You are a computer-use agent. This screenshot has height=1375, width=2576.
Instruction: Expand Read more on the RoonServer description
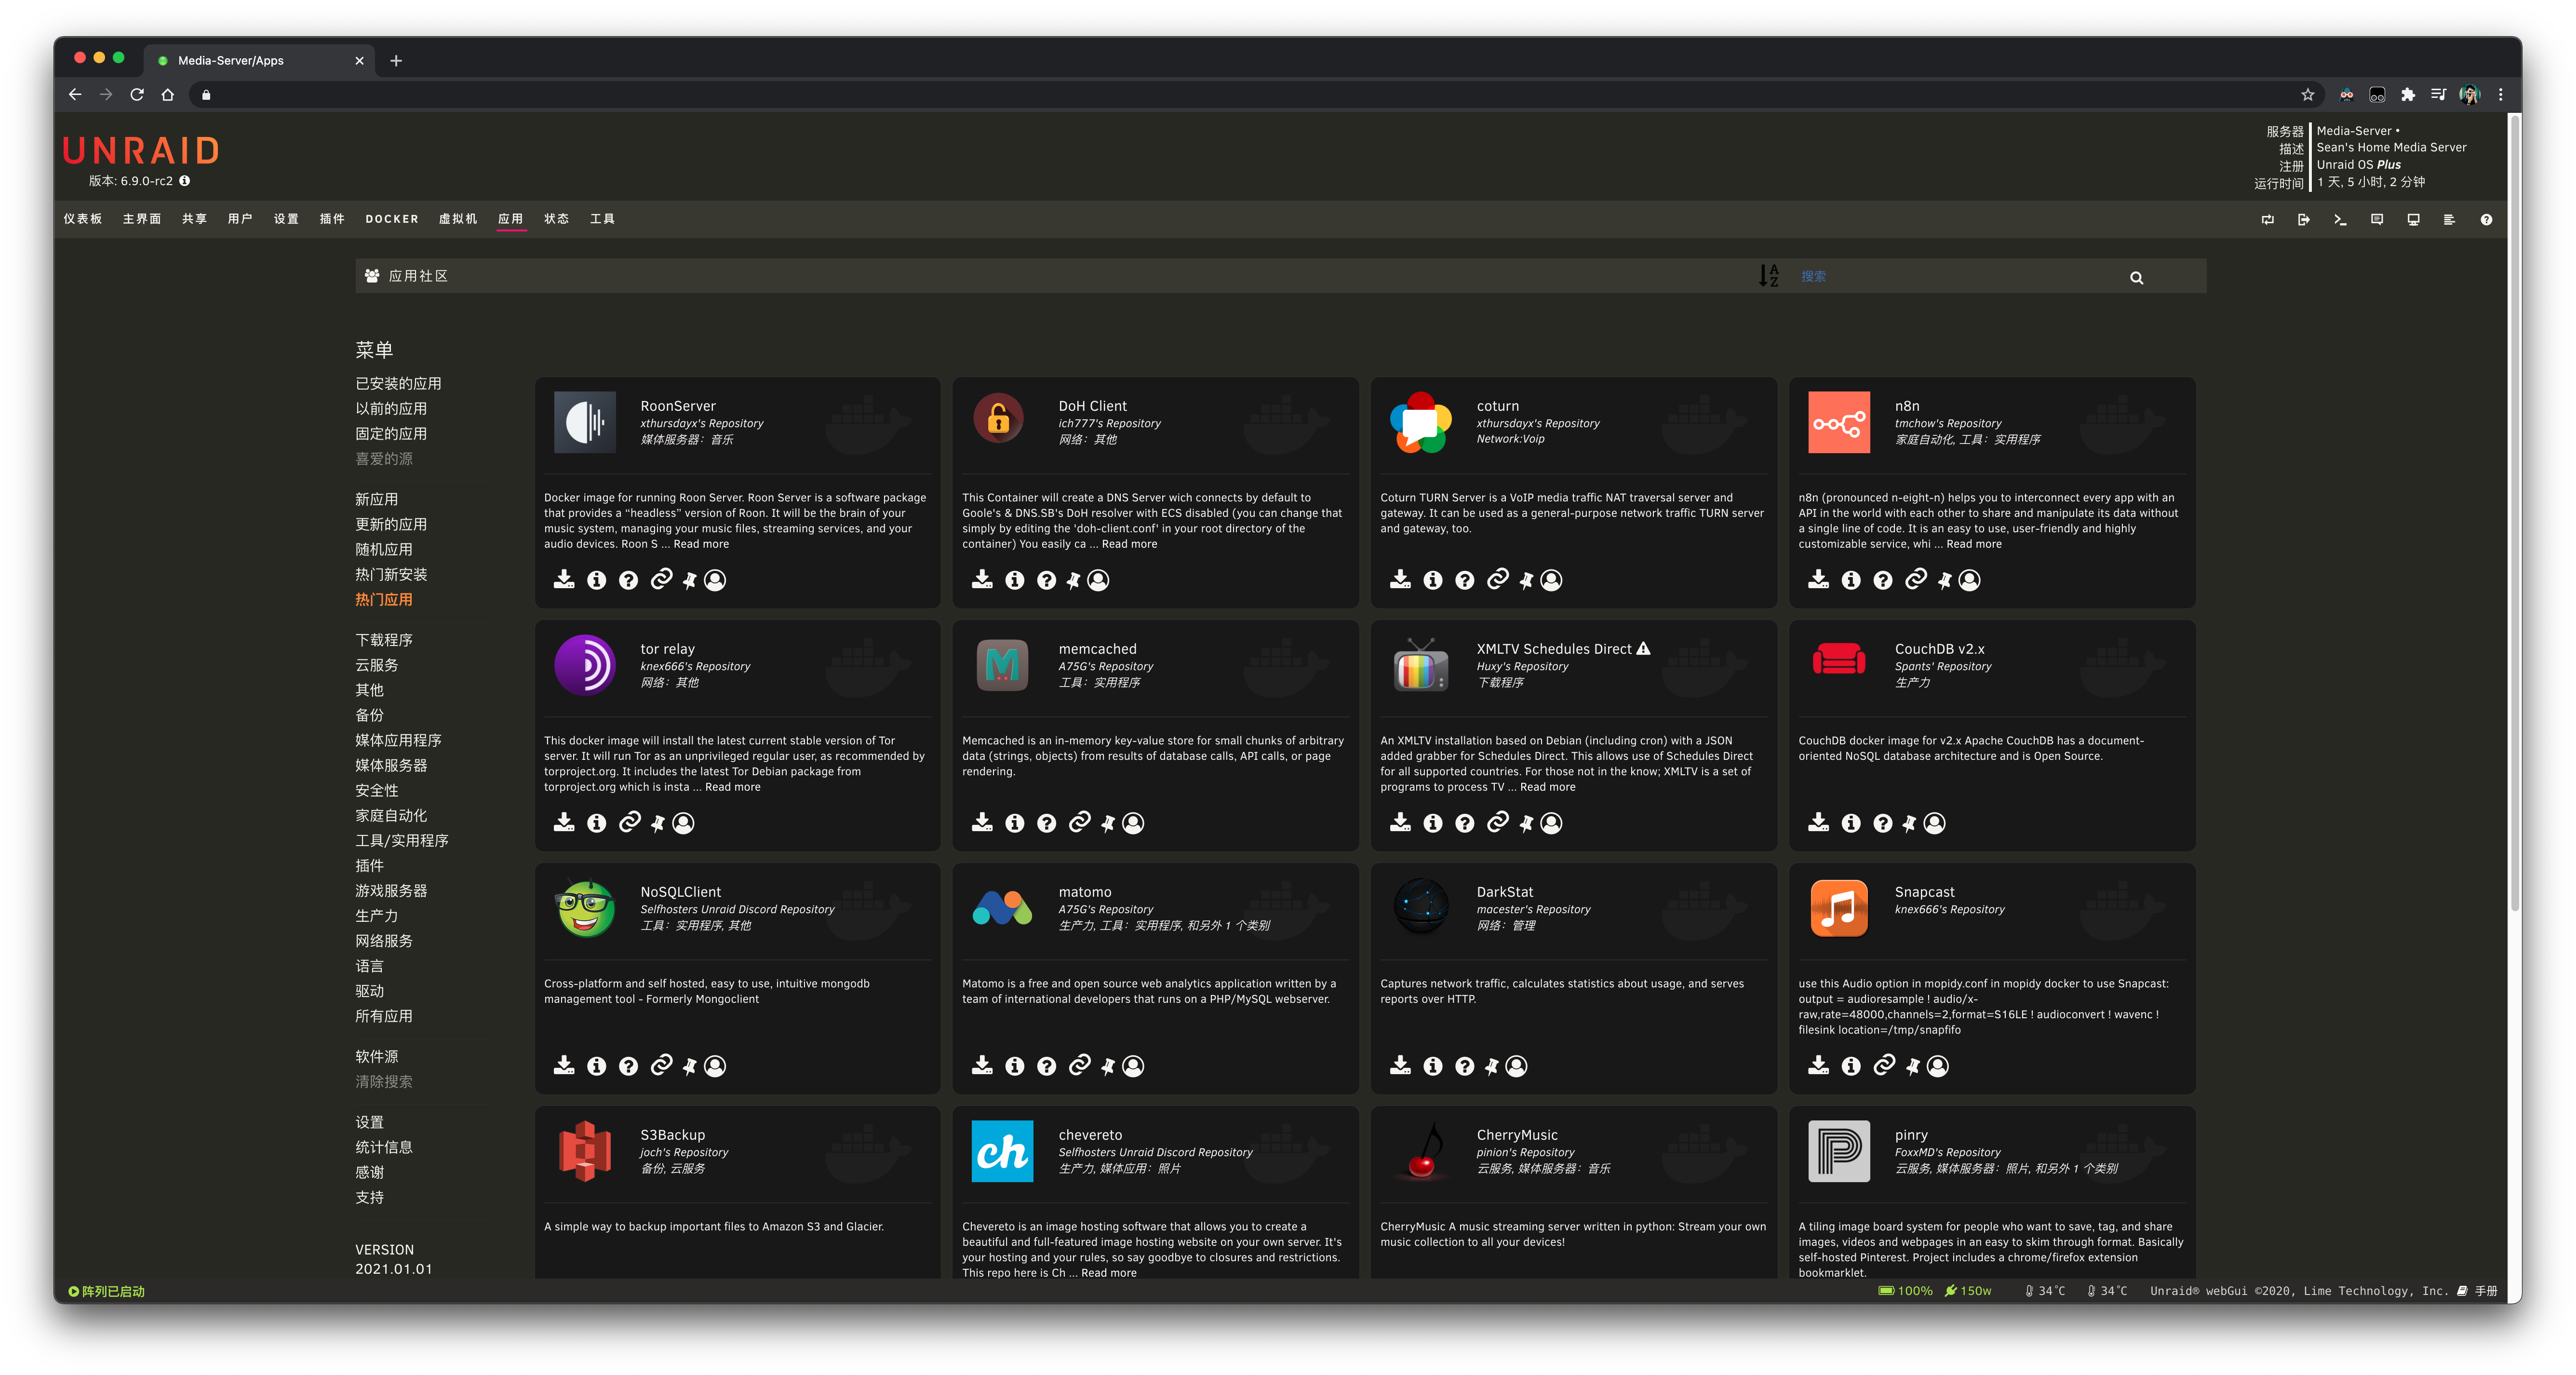pos(701,544)
